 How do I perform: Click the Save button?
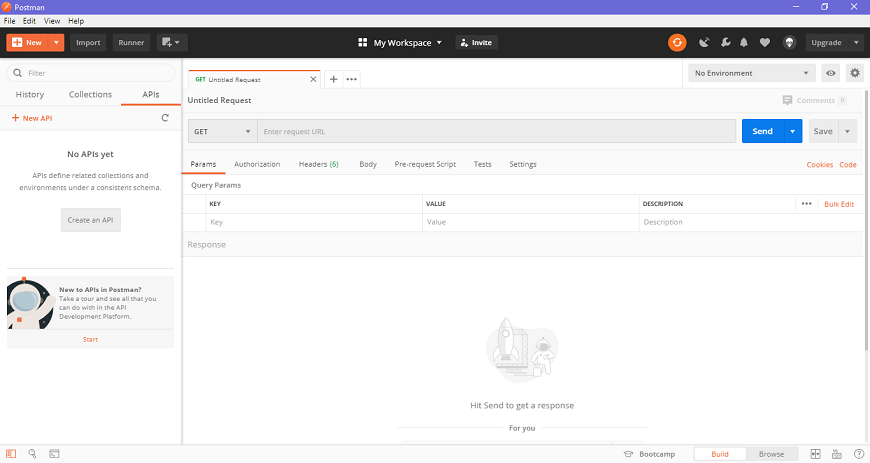pyautogui.click(x=823, y=132)
